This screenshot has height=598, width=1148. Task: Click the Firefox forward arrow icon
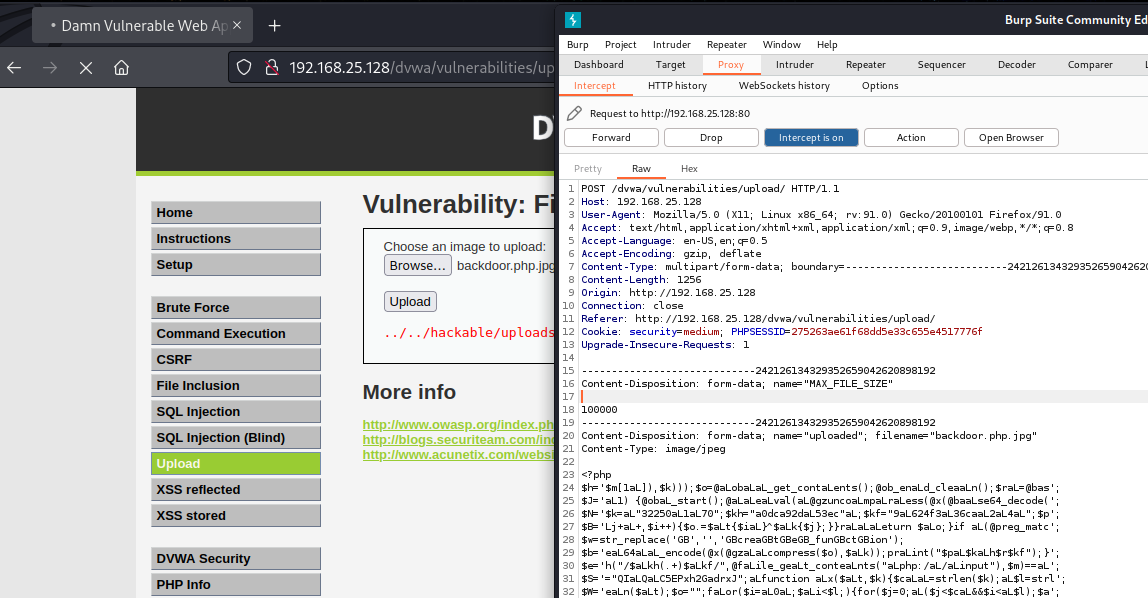pos(50,68)
